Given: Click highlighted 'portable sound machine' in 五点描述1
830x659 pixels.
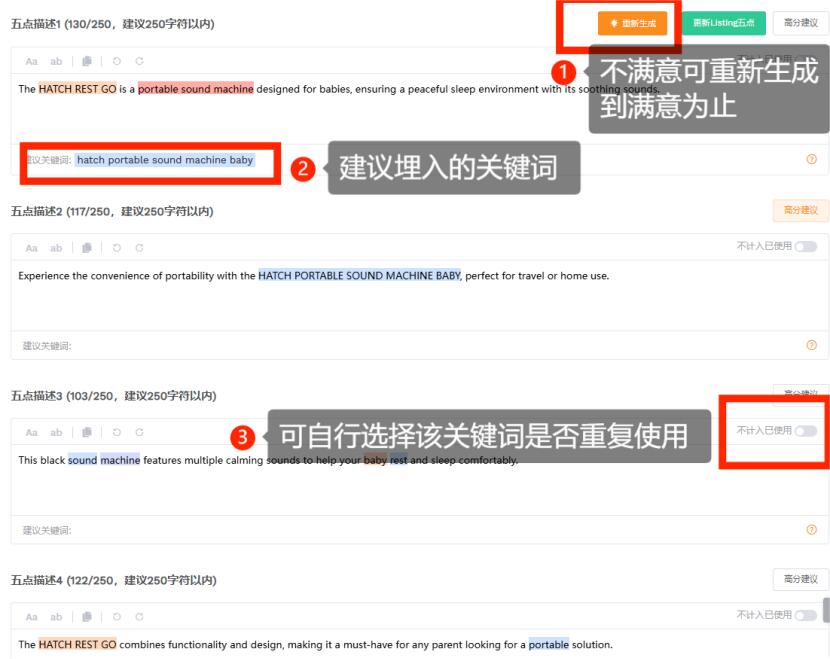Looking at the screenshot, I should (x=195, y=89).
